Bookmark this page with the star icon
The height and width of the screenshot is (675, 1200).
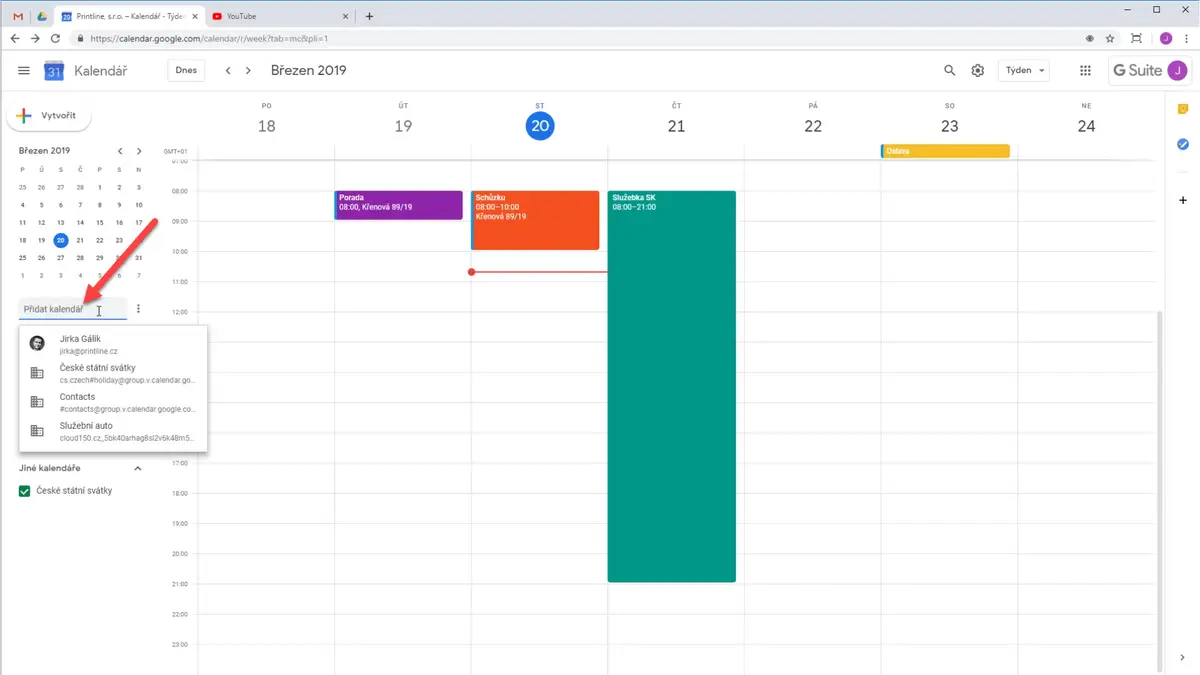click(1111, 39)
